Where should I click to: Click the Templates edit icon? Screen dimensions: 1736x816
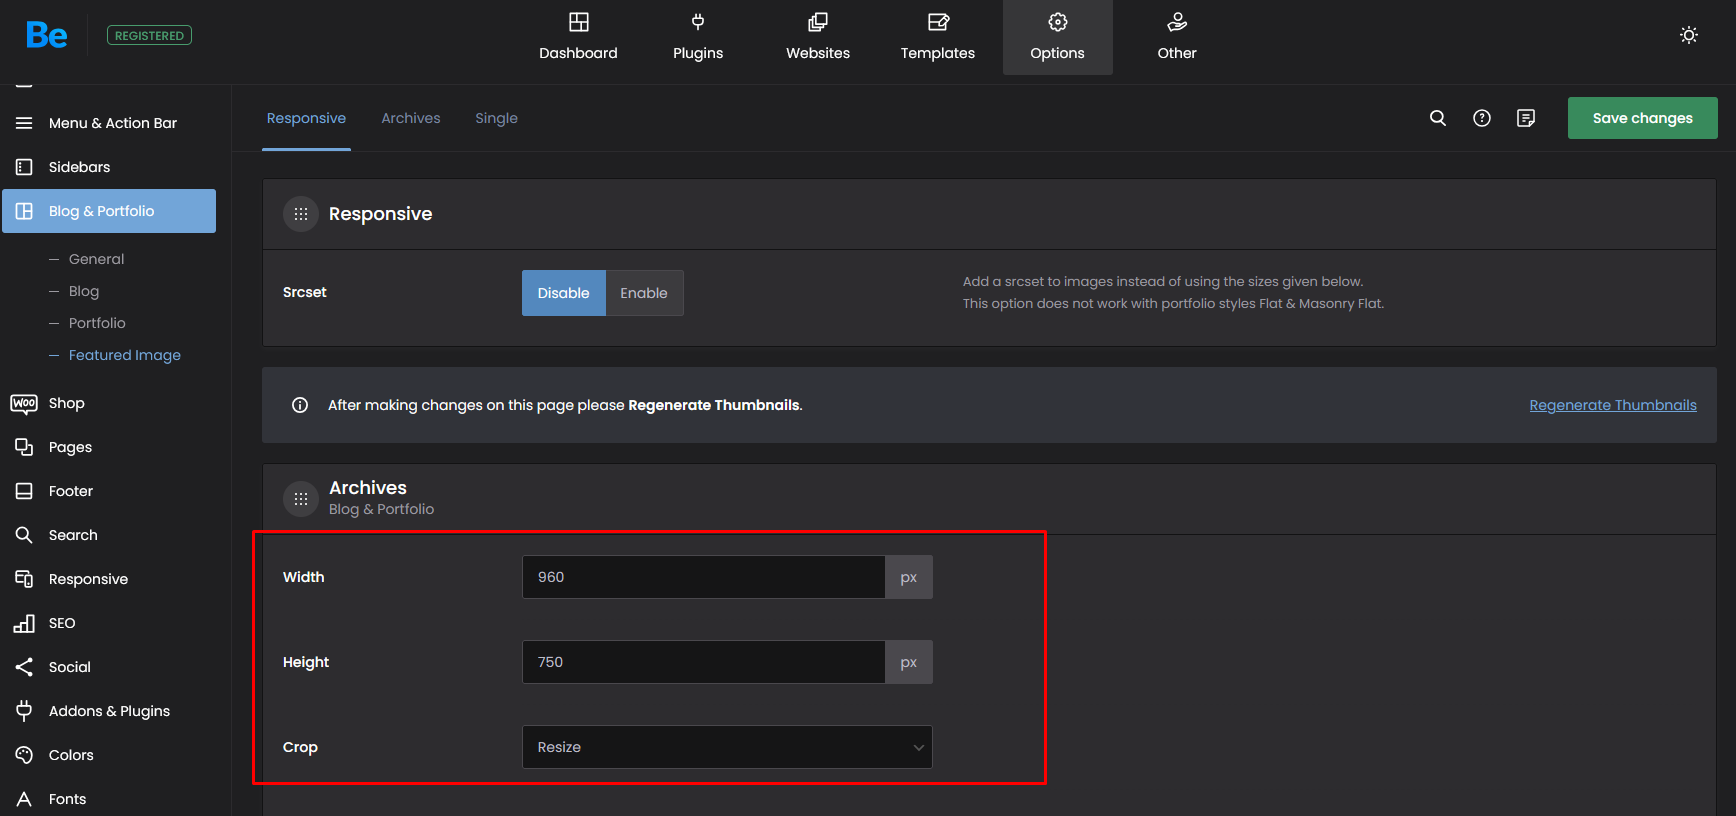click(x=938, y=22)
